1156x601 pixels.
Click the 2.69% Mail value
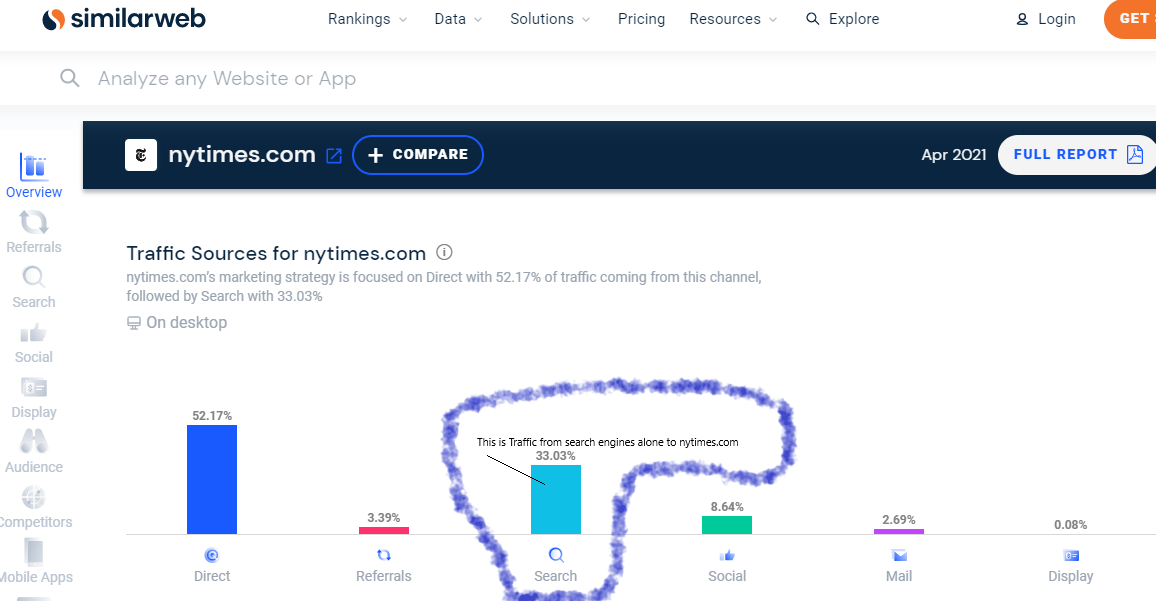[x=899, y=520]
